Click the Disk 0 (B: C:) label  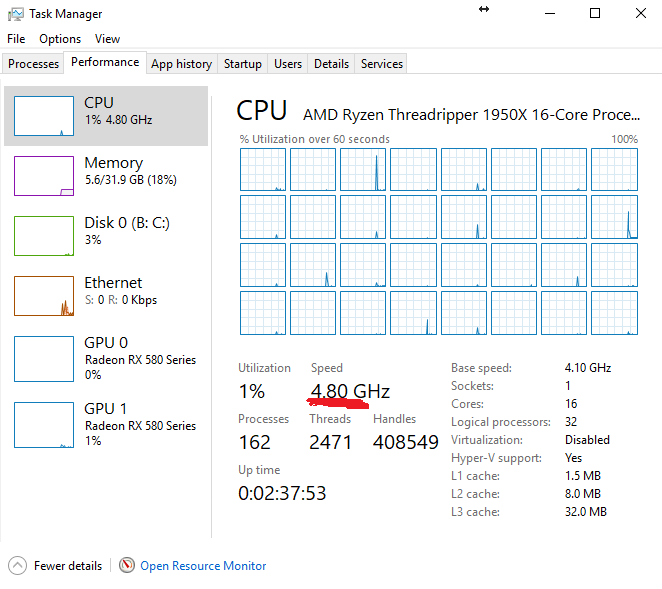coord(127,223)
